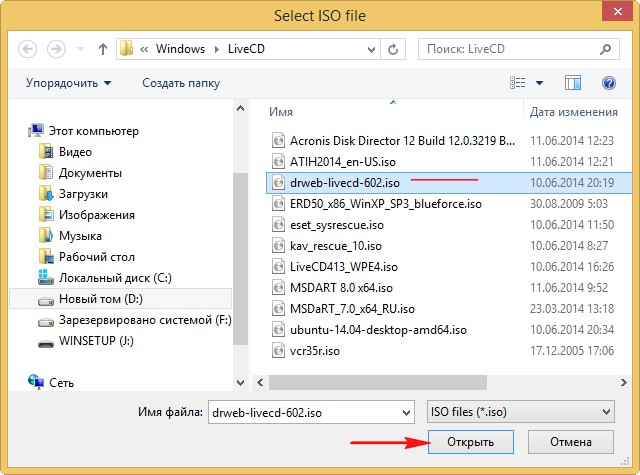Screen dimensions: 640x475
Task: Click file list horizontal scroll left arrow
Action: [260, 383]
